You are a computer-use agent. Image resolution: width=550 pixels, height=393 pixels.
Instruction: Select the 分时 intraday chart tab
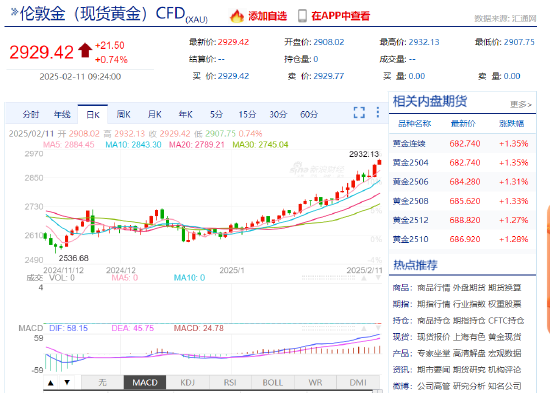(31, 114)
